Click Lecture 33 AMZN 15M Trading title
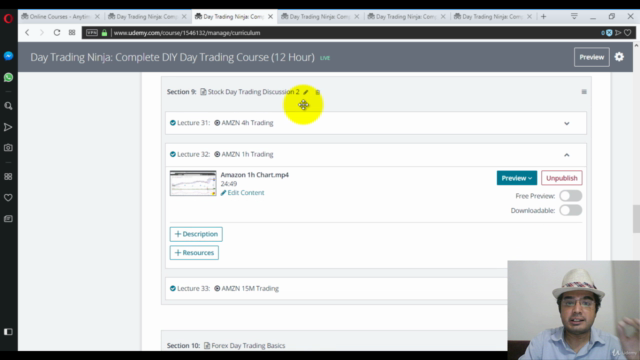 [x=250, y=288]
